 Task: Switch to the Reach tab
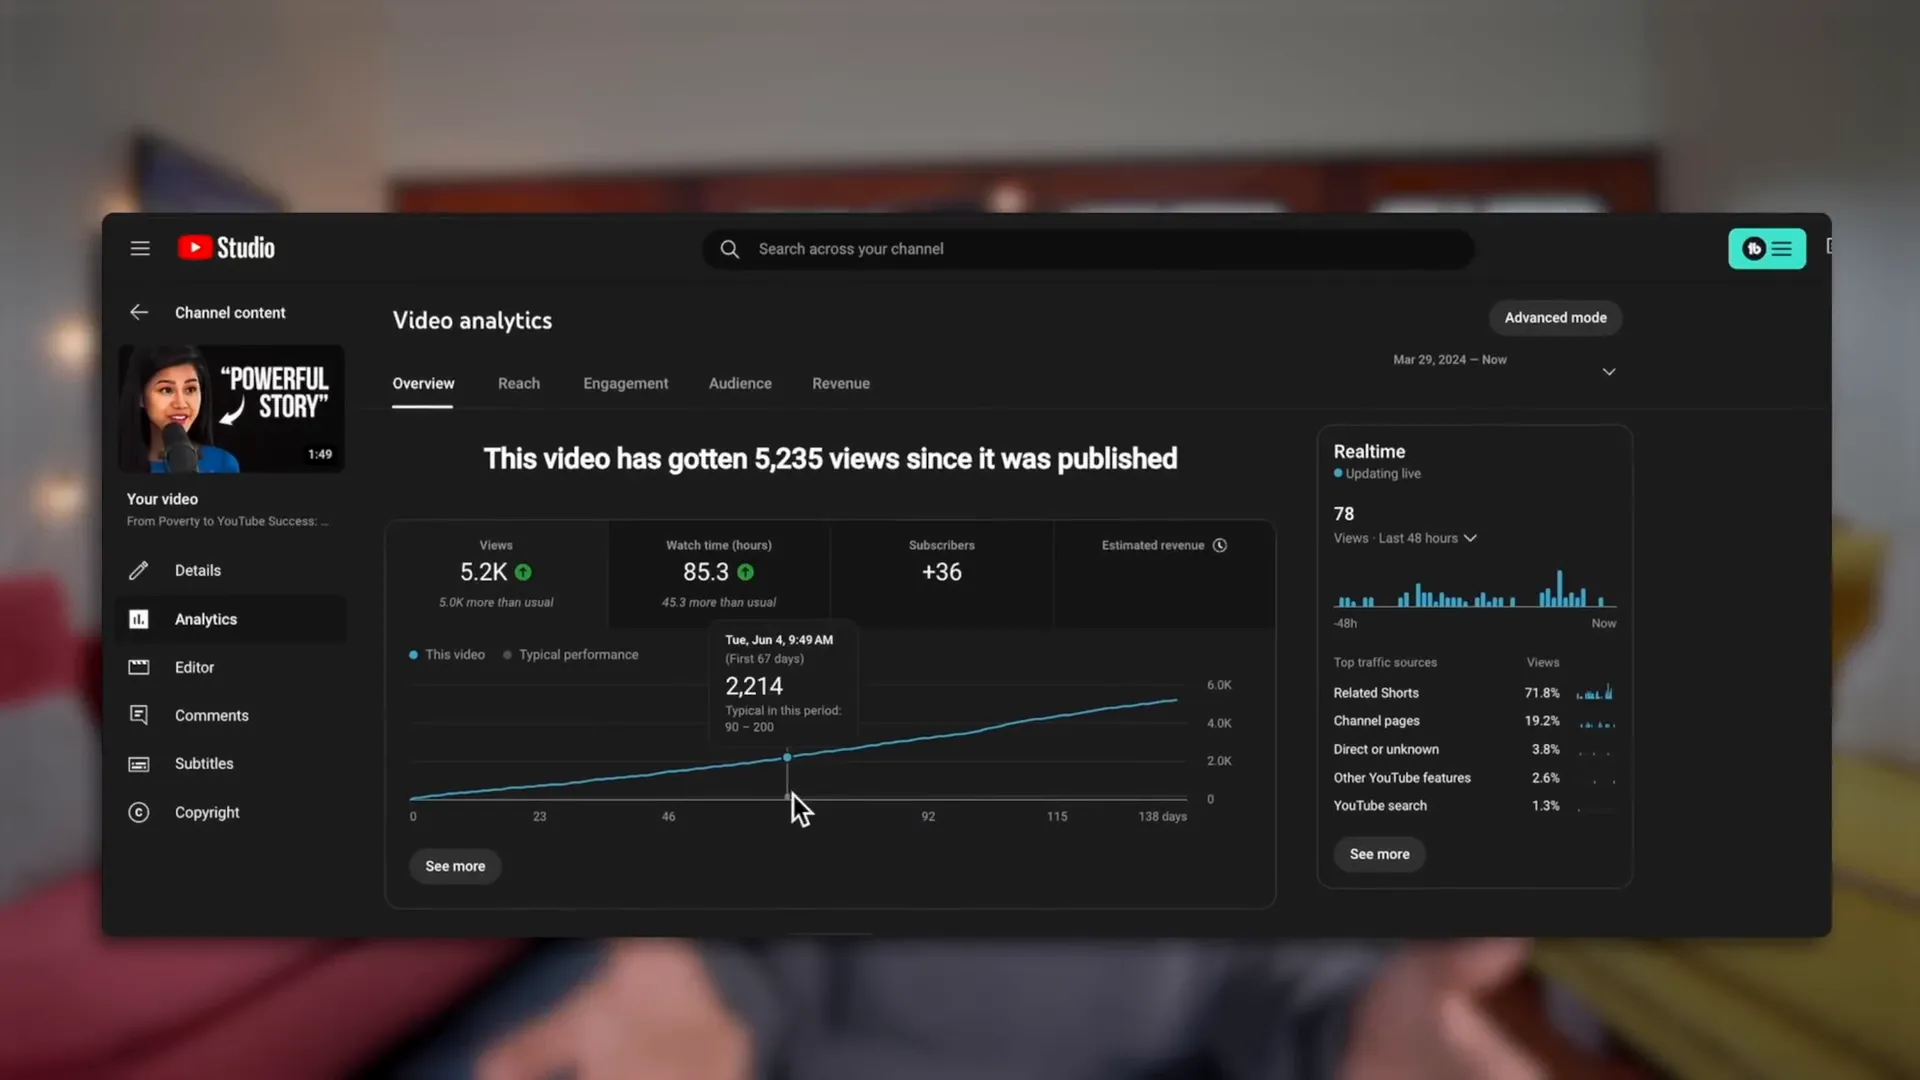pyautogui.click(x=518, y=383)
